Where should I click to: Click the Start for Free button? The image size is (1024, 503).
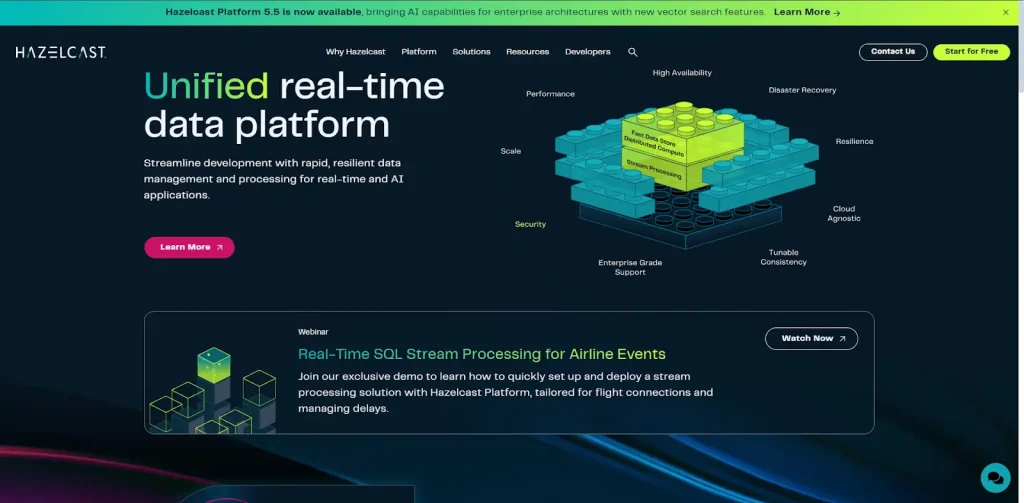click(972, 52)
